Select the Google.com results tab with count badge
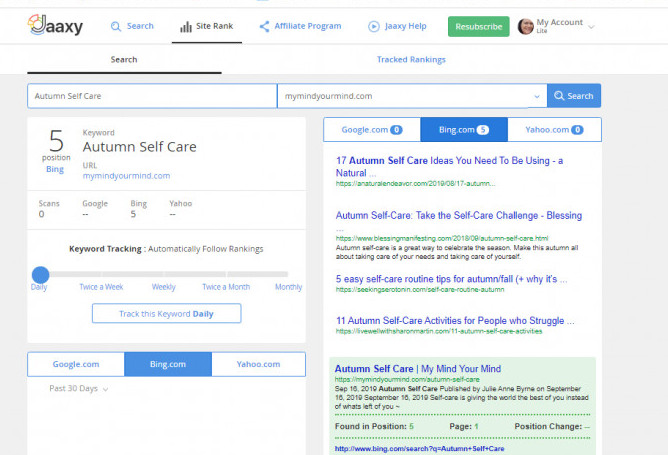The image size is (668, 455). coord(372,130)
